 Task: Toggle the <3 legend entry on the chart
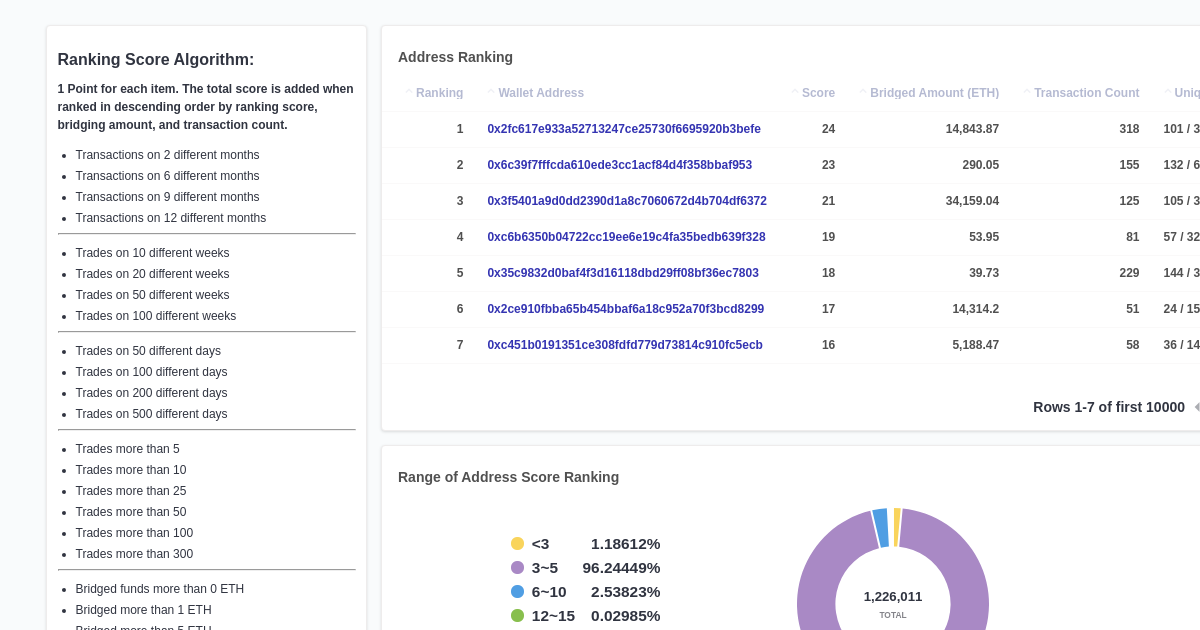point(517,544)
